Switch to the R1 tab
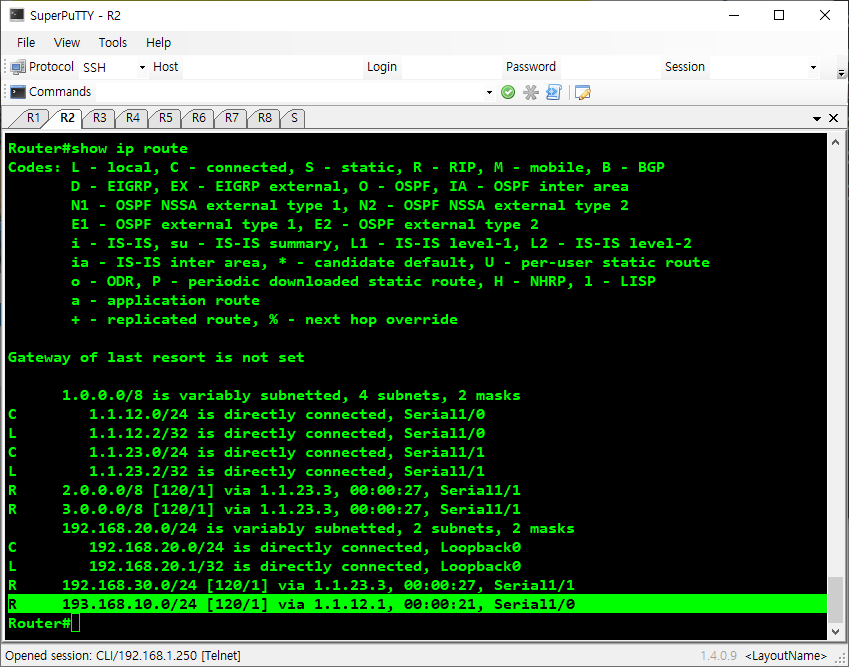Image resolution: width=849 pixels, height=667 pixels. (32, 118)
